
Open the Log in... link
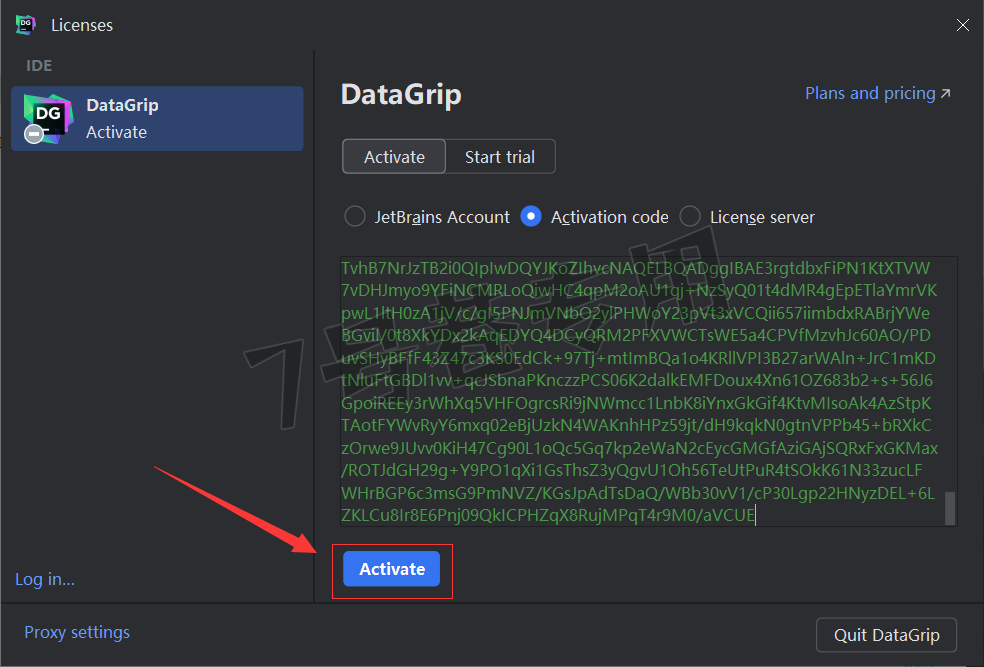[x=45, y=579]
